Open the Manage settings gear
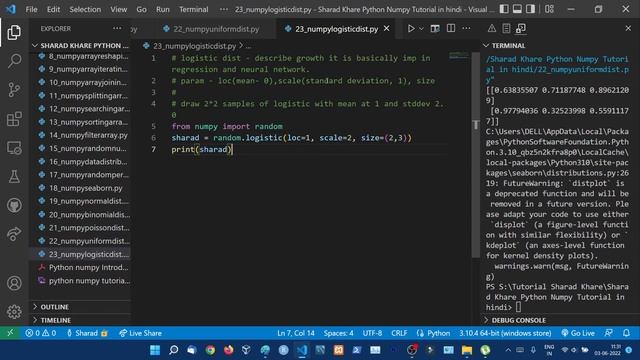The width and height of the screenshot is (640, 360). pyautogui.click(x=14, y=311)
